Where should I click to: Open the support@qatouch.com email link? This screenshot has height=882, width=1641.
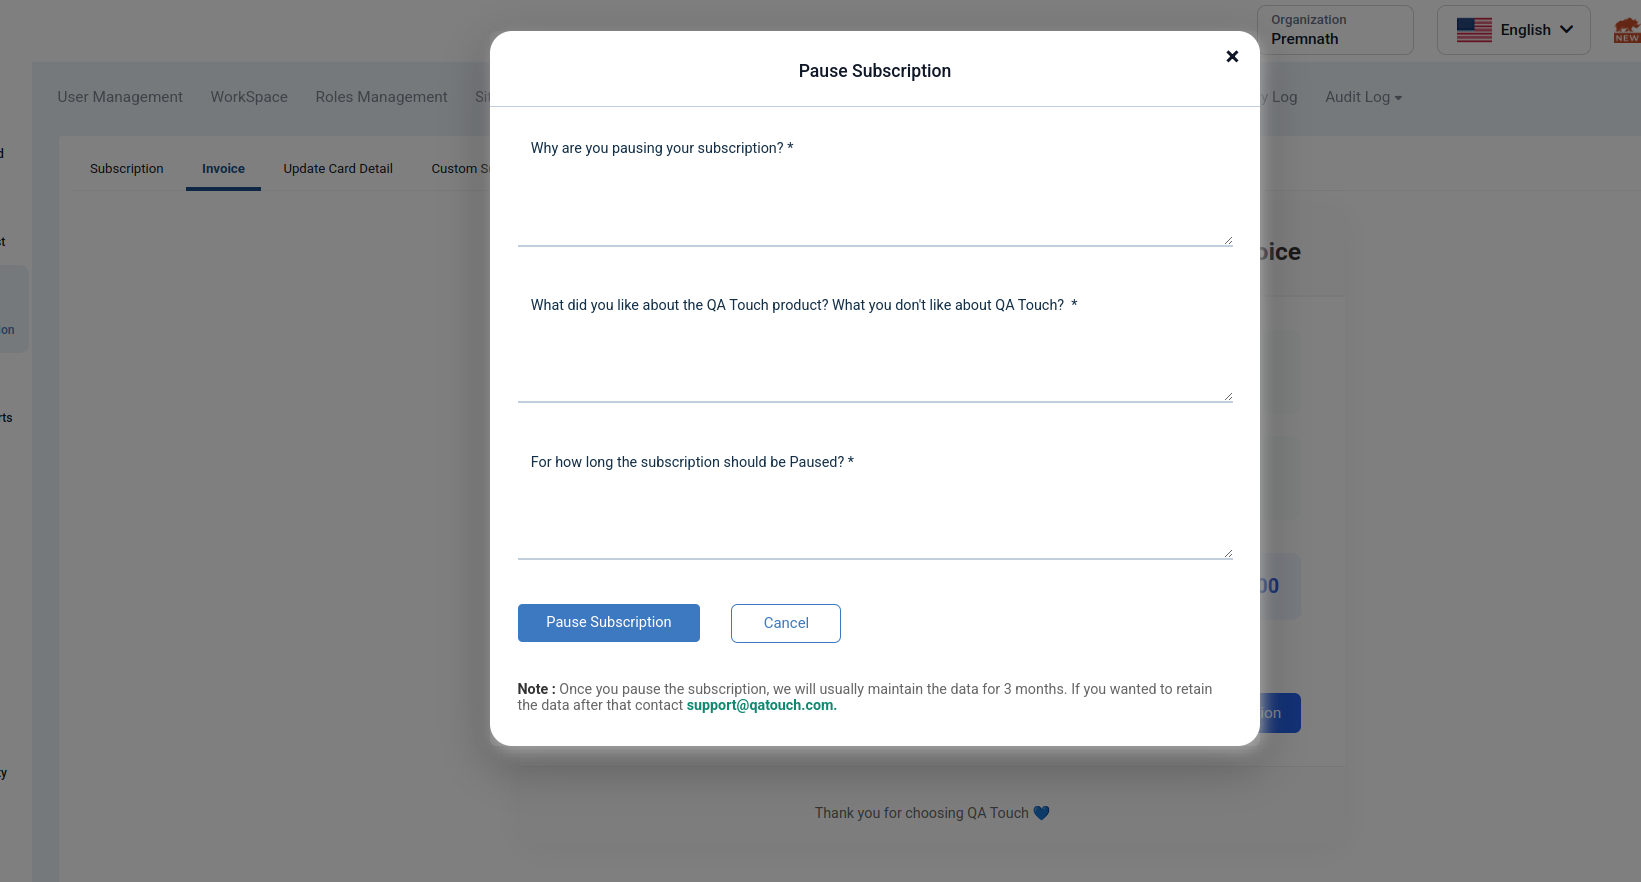point(761,706)
